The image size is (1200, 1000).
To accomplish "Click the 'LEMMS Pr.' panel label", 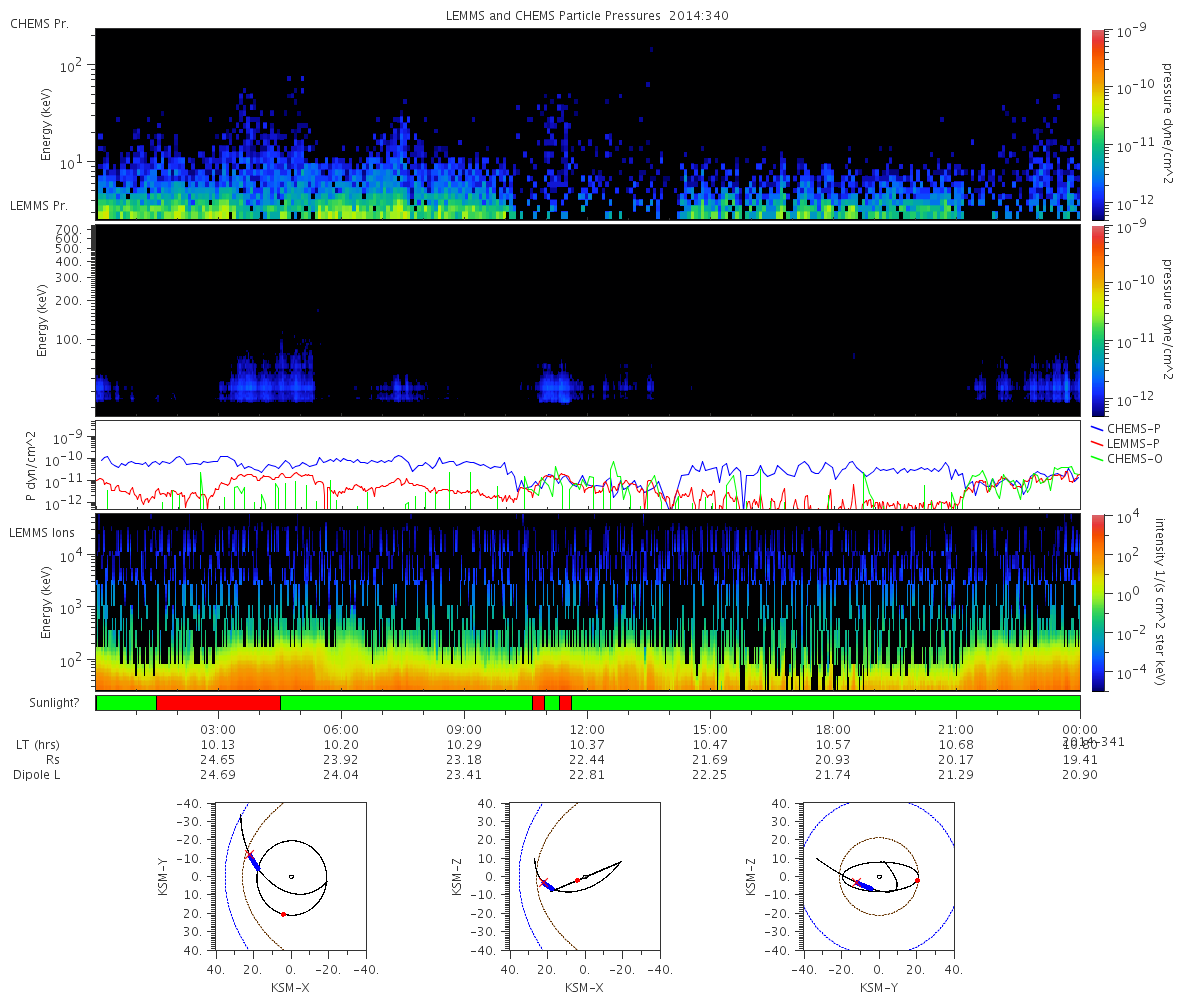I will coord(37,205).
